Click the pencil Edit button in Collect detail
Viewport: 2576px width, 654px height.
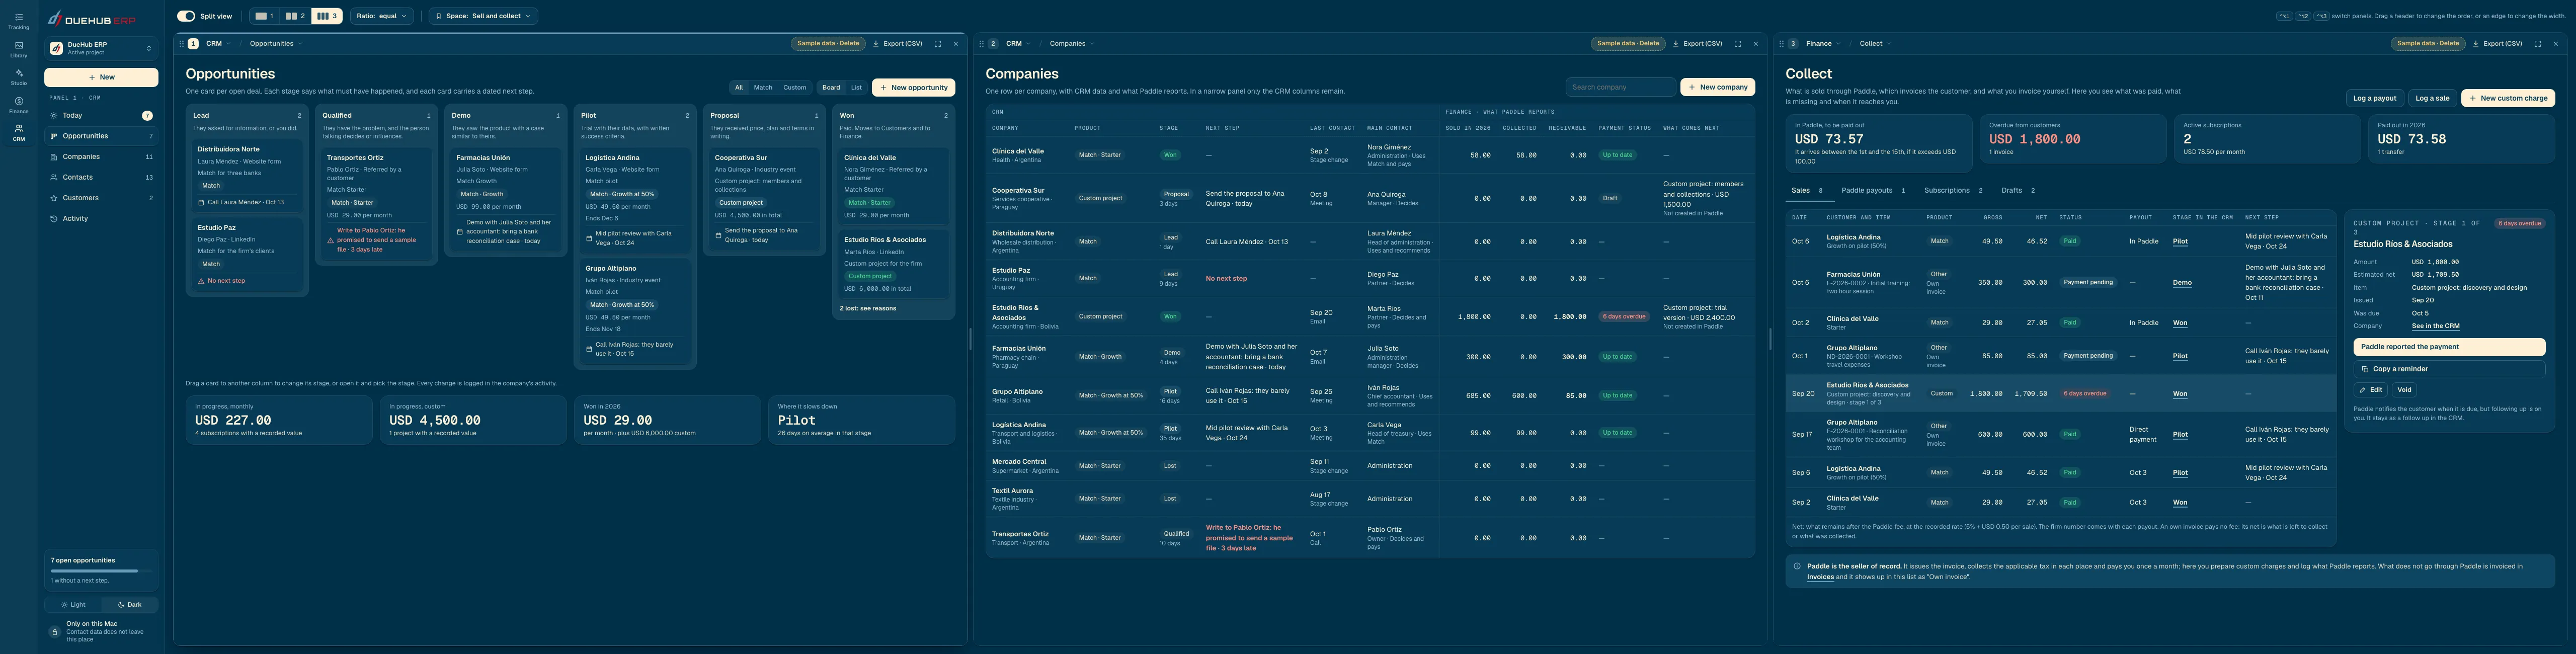2370,390
